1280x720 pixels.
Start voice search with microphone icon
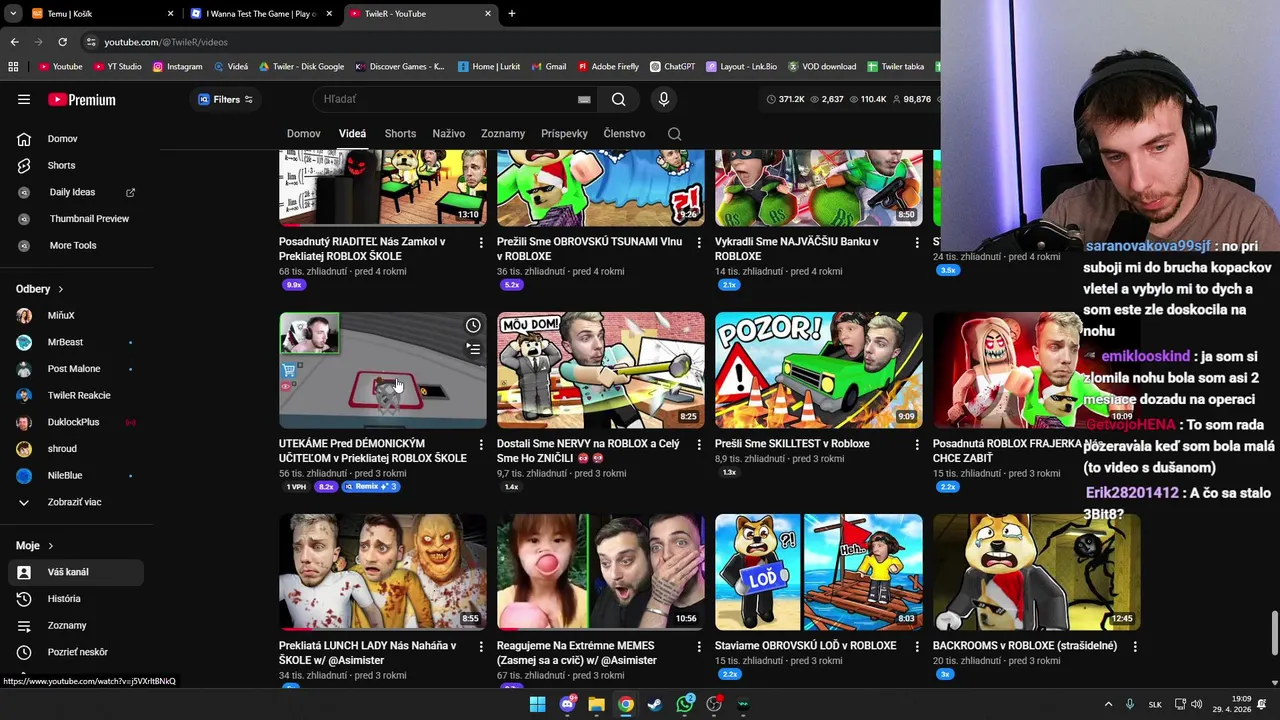pyautogui.click(x=663, y=99)
